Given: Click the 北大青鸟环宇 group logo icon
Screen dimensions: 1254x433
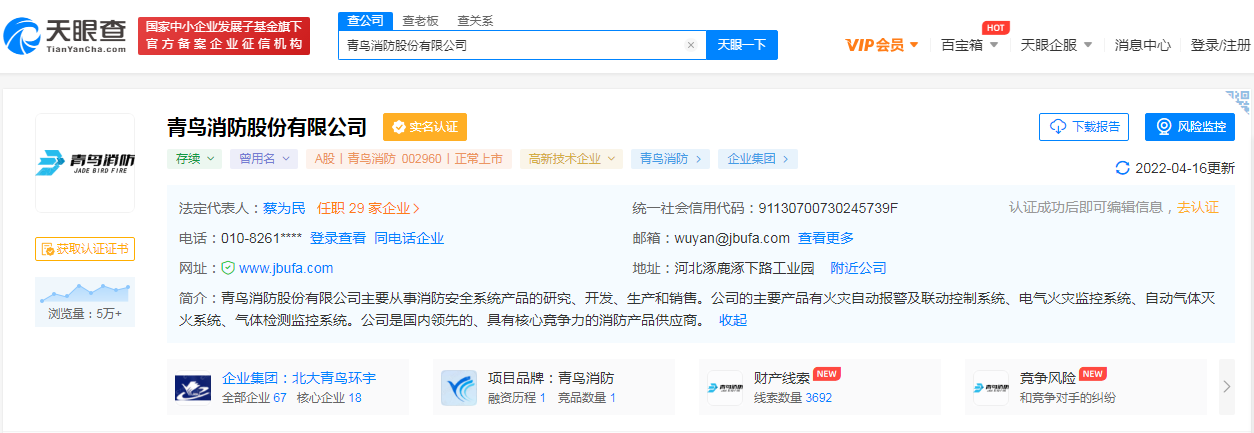Looking at the screenshot, I should 192,387.
